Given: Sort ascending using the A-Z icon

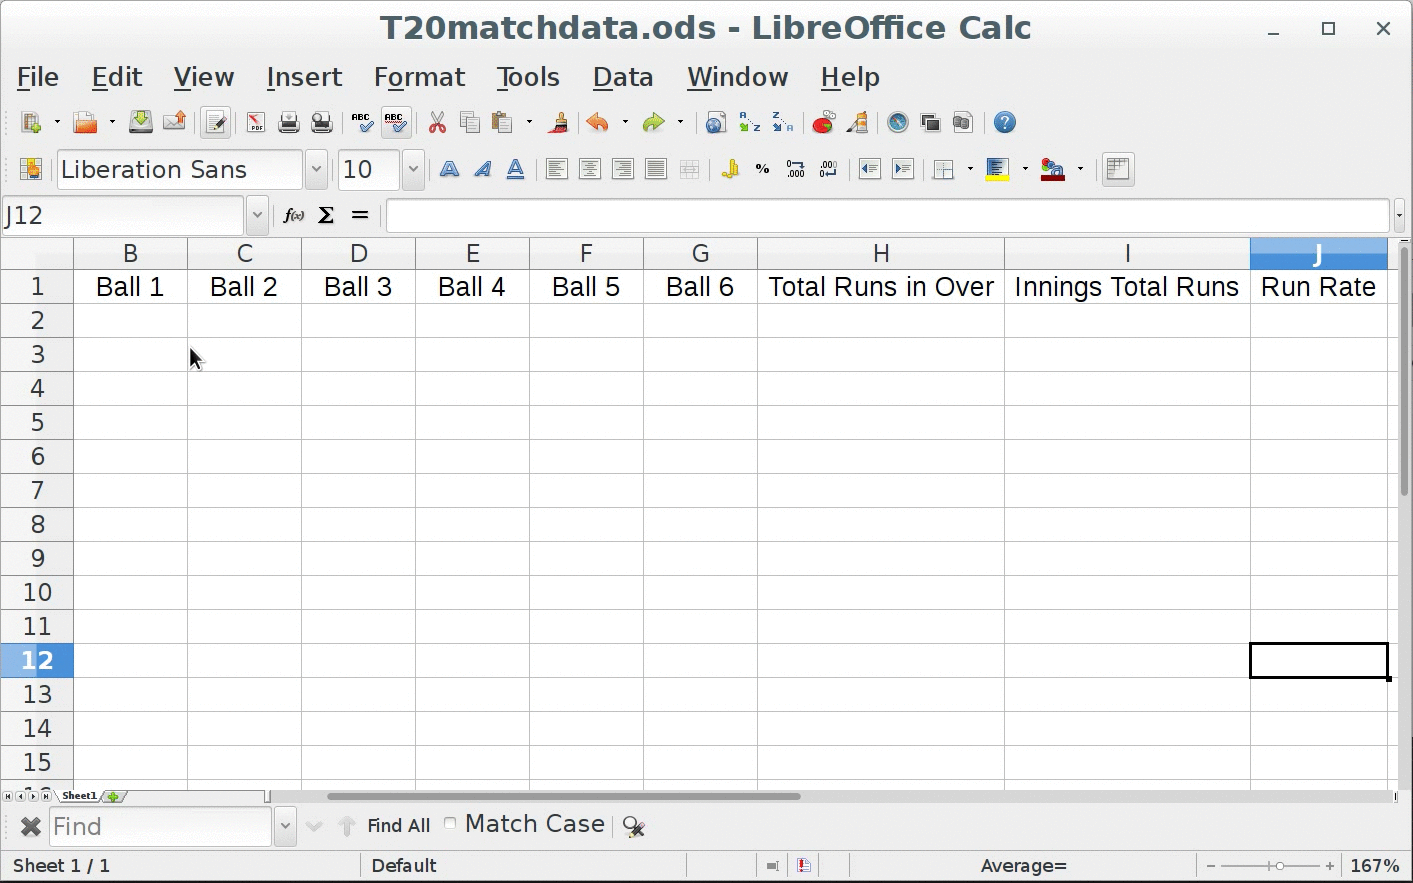Looking at the screenshot, I should pyautogui.click(x=749, y=123).
